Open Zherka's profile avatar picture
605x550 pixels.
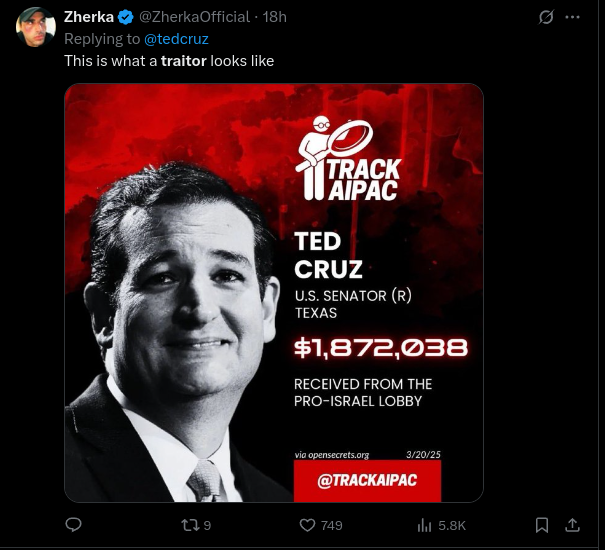tap(35, 28)
